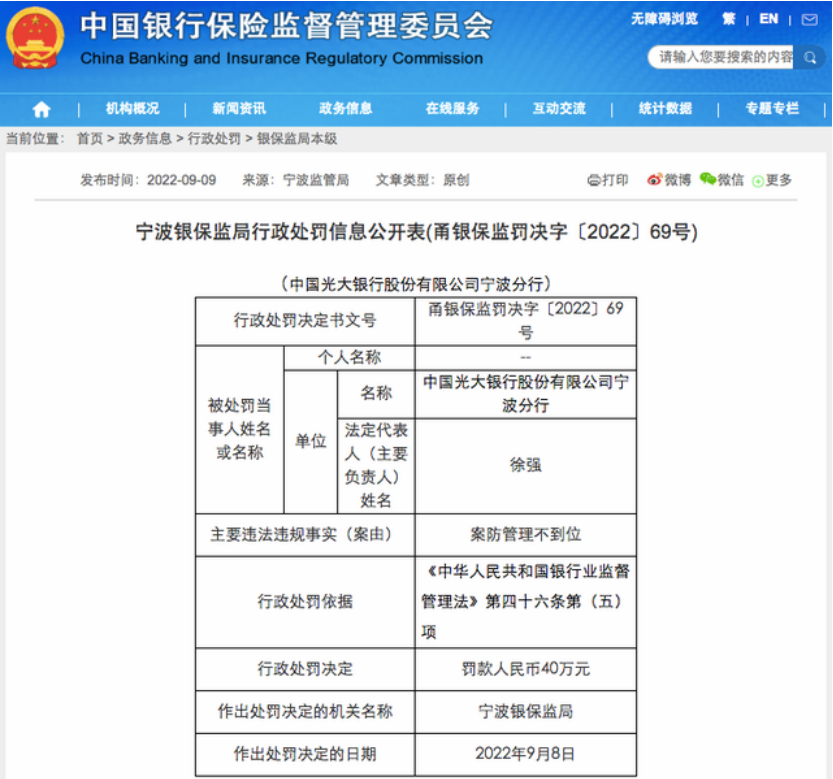Expand more sharing options 更多
833x779 pixels.
(772, 180)
